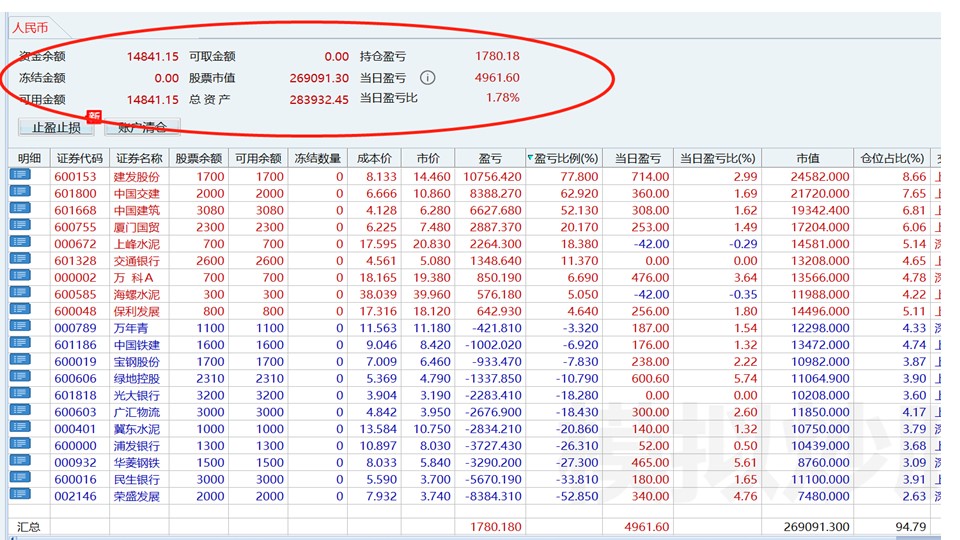Select the 人民币 currency tab
The height and width of the screenshot is (540, 960).
[30, 28]
